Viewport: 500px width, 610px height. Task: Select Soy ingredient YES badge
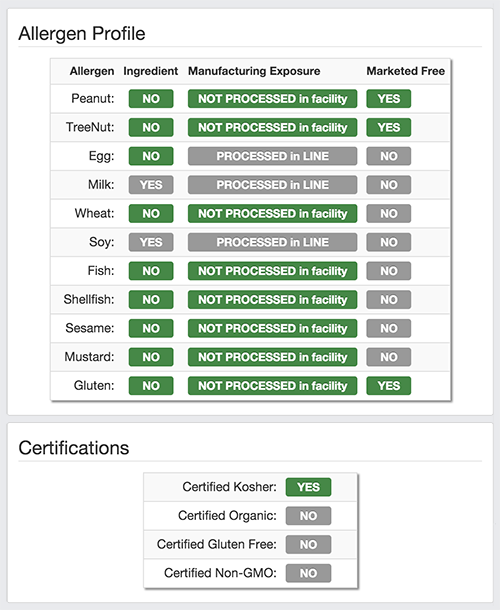(151, 242)
